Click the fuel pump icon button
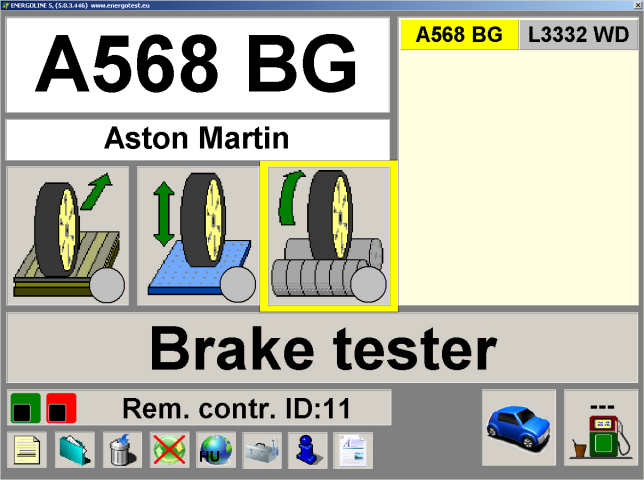Image resolution: width=644 pixels, height=480 pixels. (600, 427)
